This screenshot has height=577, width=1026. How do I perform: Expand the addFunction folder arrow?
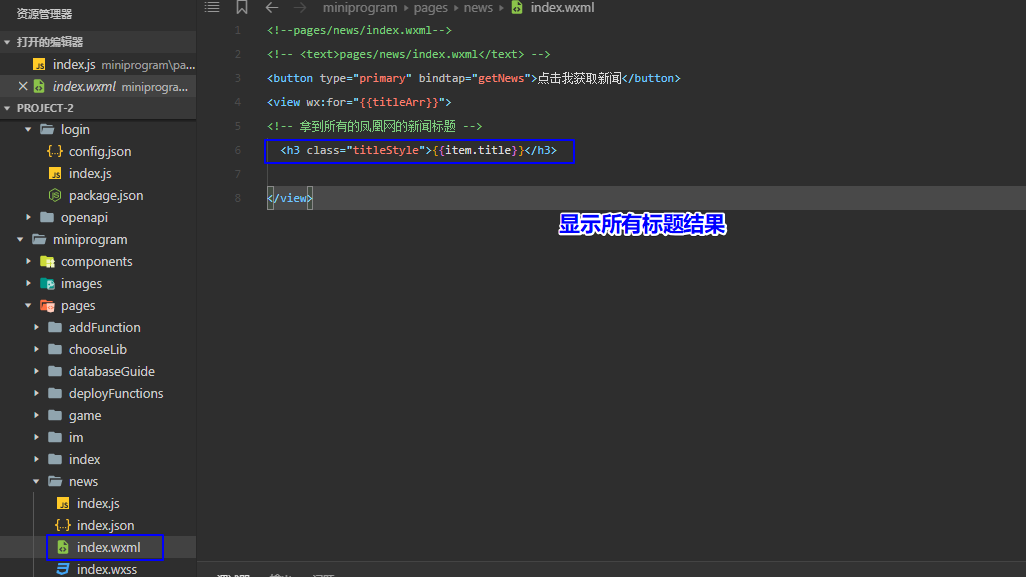click(36, 327)
